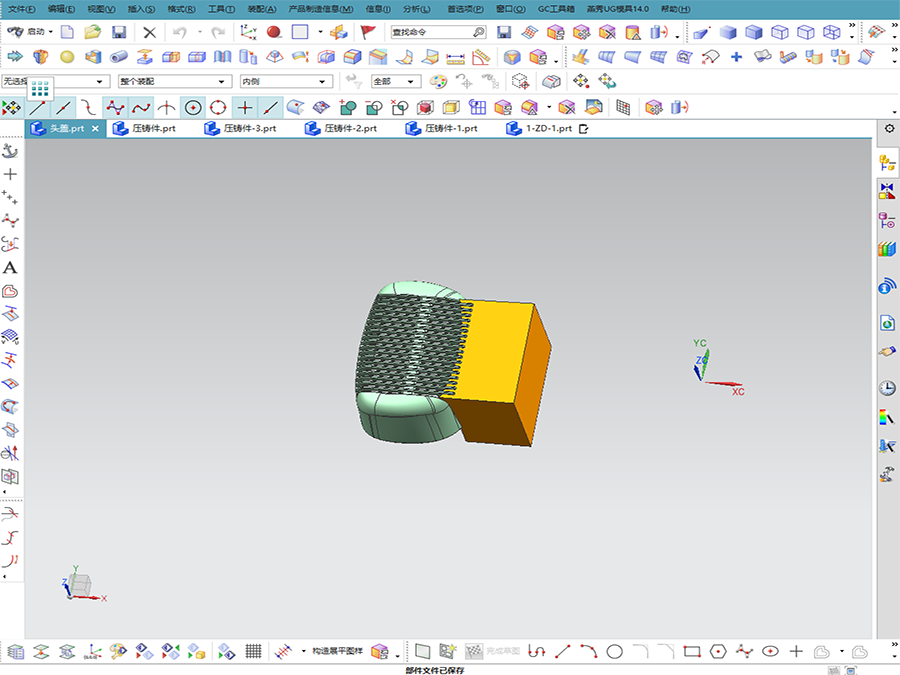Click the text 'A' tool in left sidebar
900x675 pixels.
pos(10,268)
